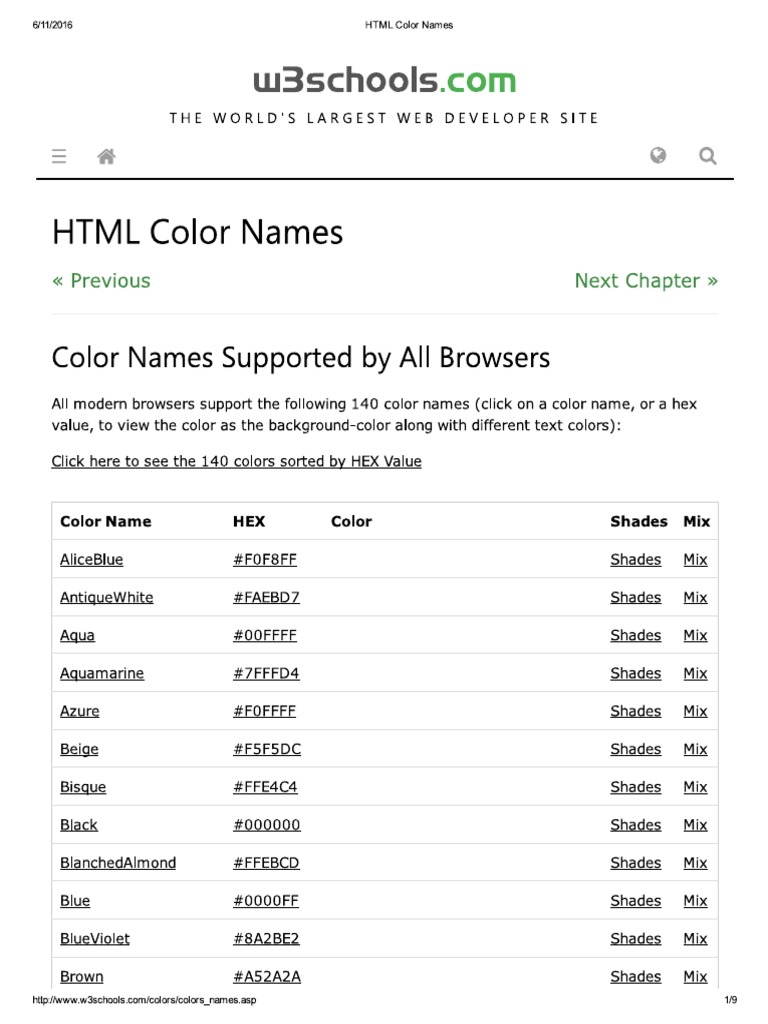Click the #F5F5DC hex link
768x1024 pixels.
(265, 750)
